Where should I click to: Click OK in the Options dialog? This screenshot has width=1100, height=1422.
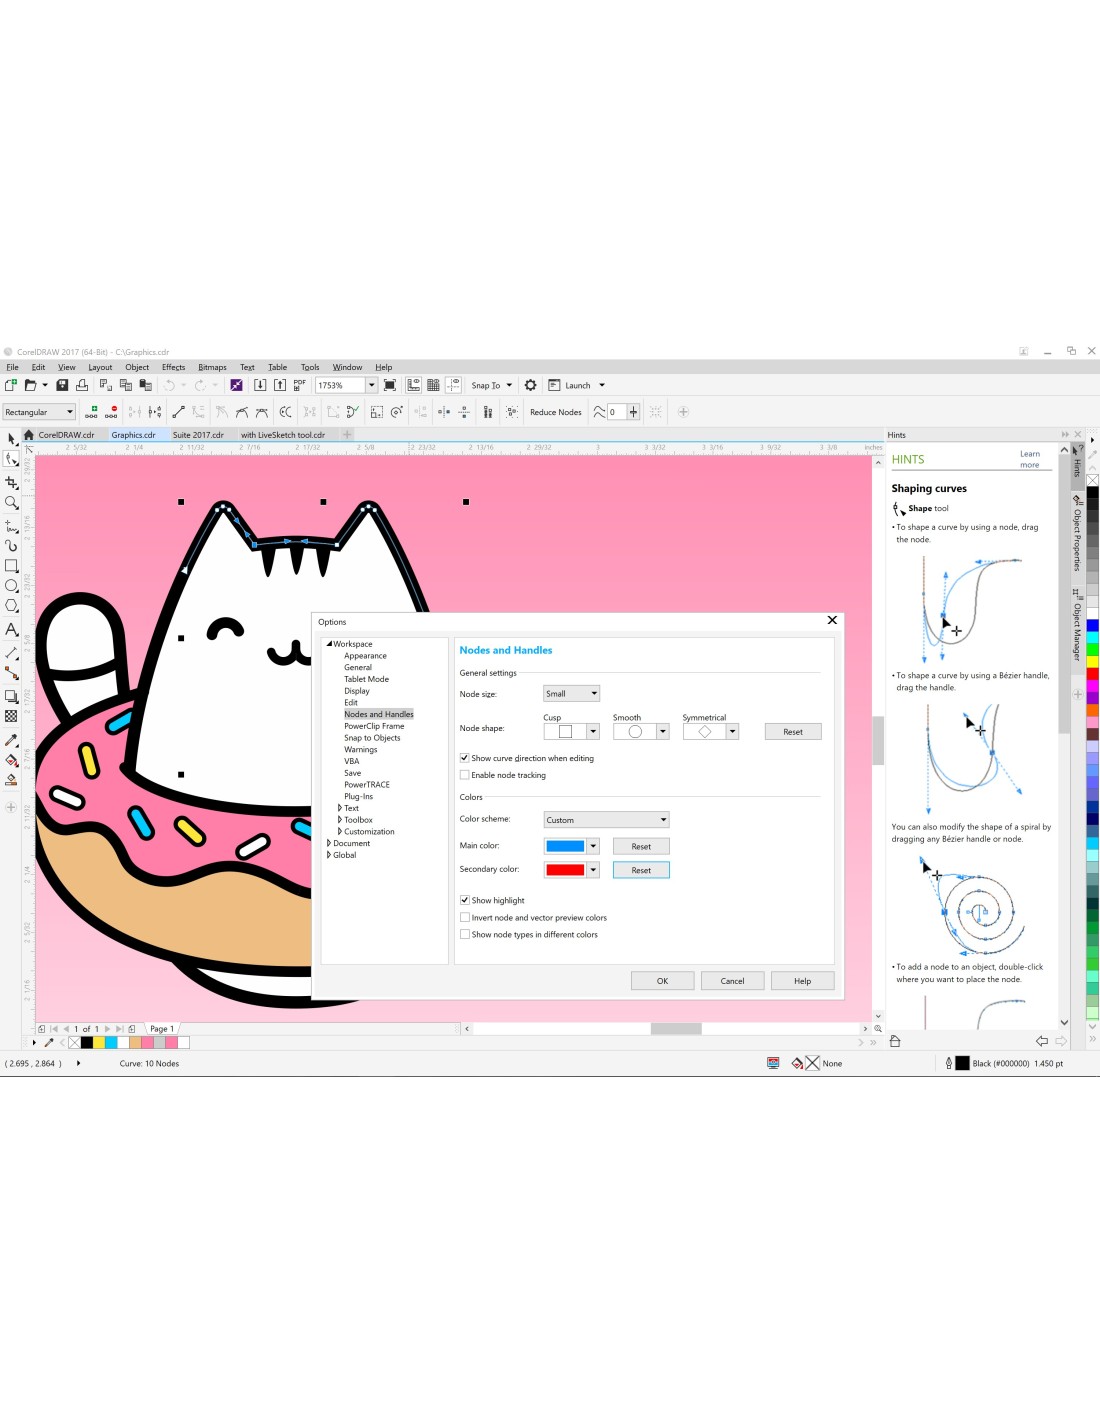point(662,981)
